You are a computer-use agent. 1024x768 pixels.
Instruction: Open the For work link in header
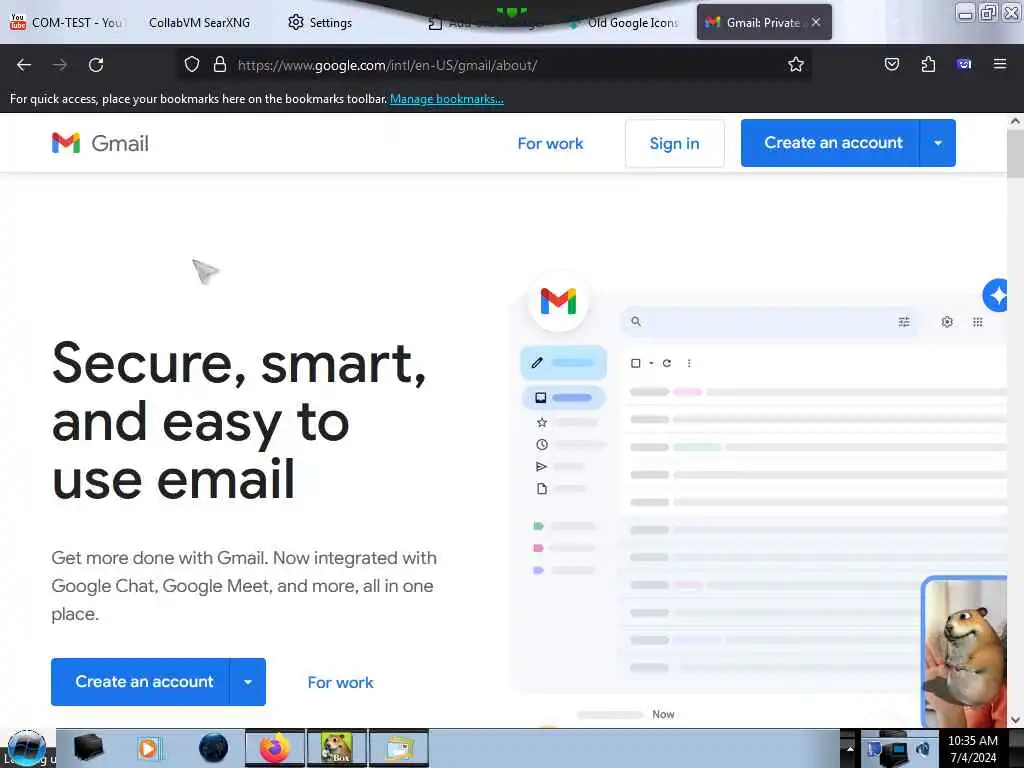click(550, 144)
